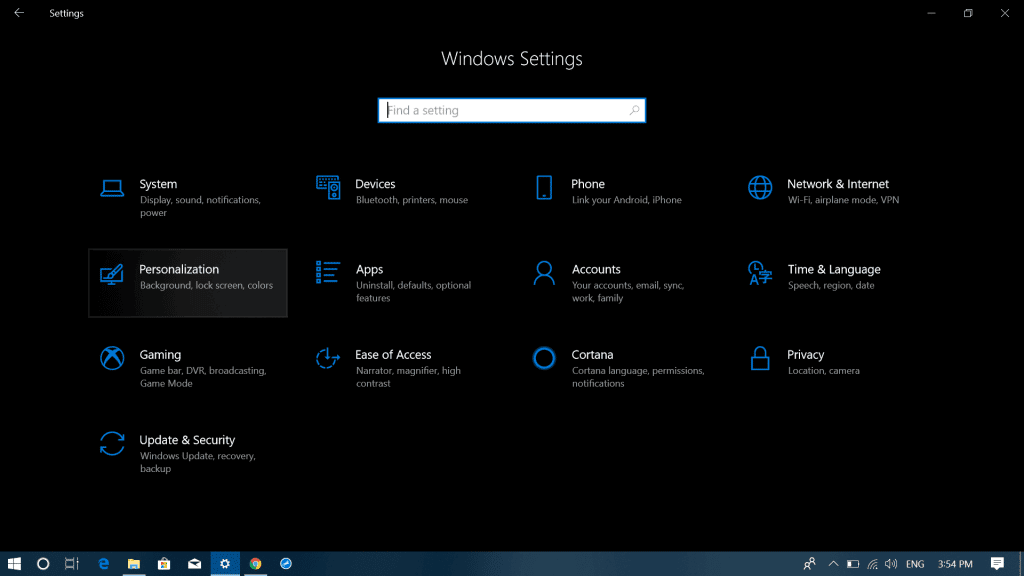The height and width of the screenshot is (576, 1024).
Task: Click the Personalization paintbrush icon
Action: (112, 274)
